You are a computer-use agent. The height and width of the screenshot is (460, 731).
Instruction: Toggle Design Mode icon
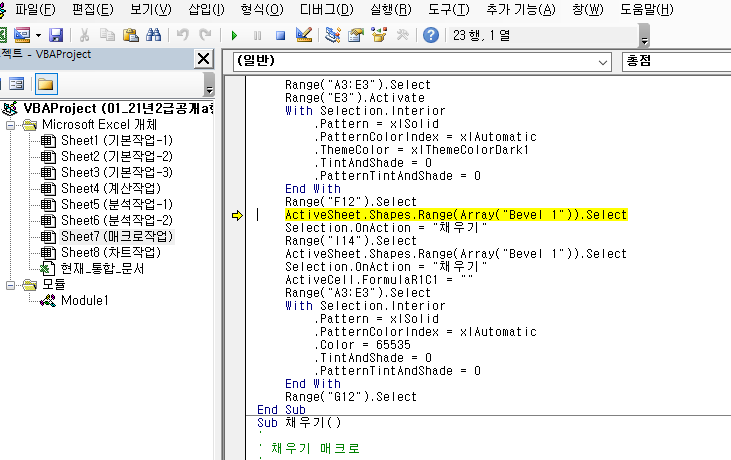pyautogui.click(x=303, y=35)
